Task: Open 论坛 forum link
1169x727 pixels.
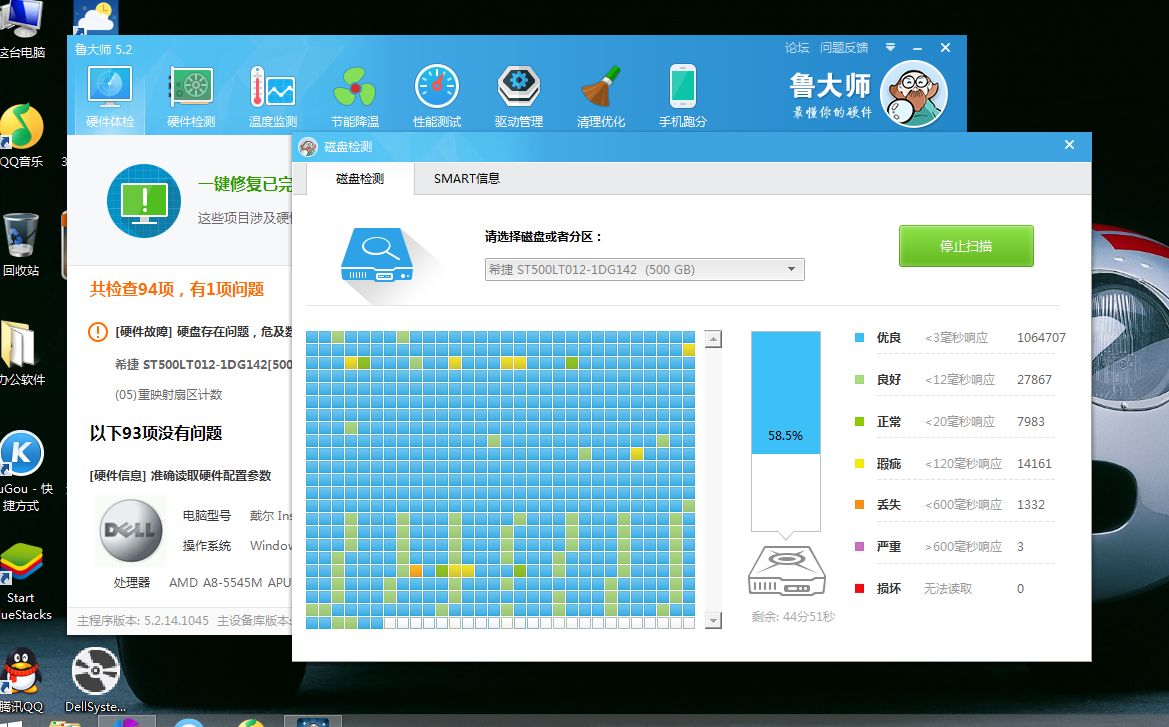Action: (796, 48)
